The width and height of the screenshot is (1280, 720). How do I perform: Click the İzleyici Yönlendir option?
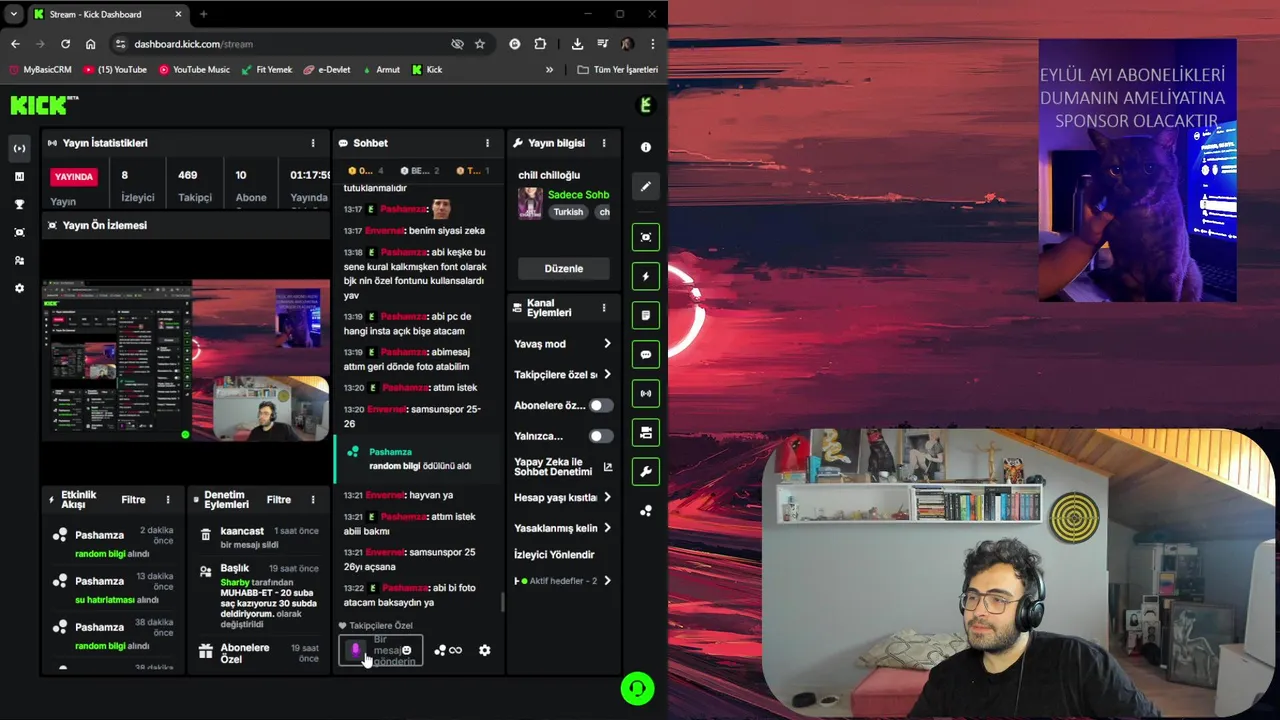tap(554, 555)
